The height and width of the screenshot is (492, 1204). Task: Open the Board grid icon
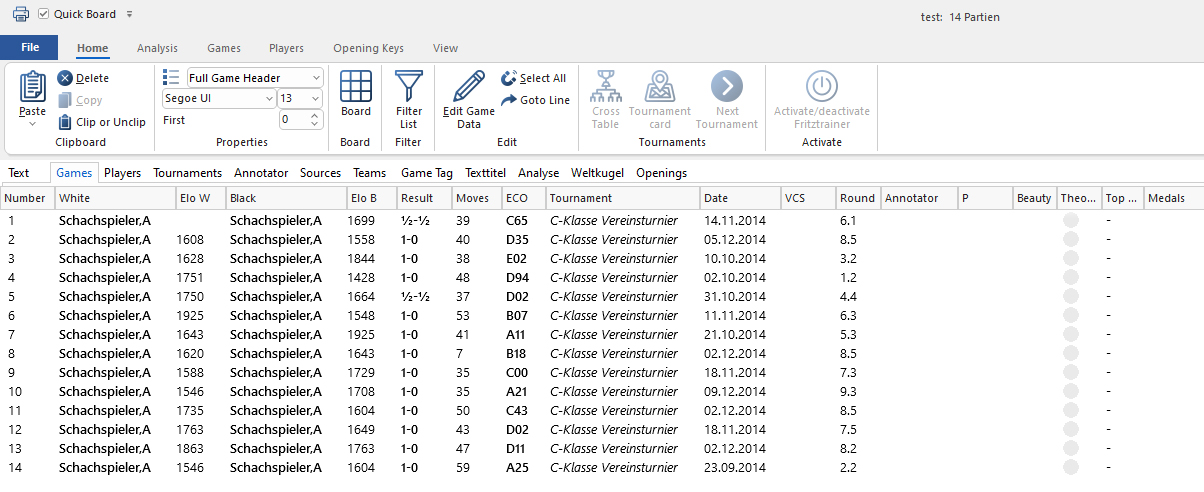coord(355,87)
